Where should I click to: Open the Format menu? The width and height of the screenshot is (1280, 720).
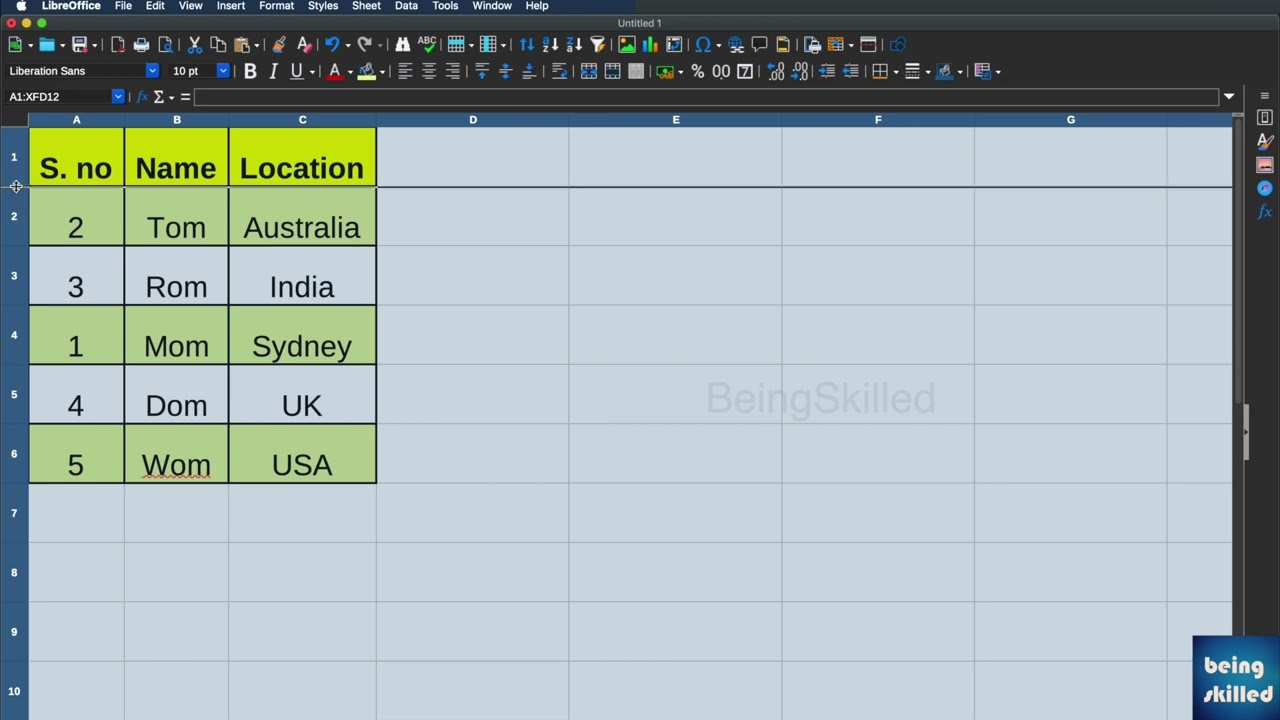pos(276,6)
